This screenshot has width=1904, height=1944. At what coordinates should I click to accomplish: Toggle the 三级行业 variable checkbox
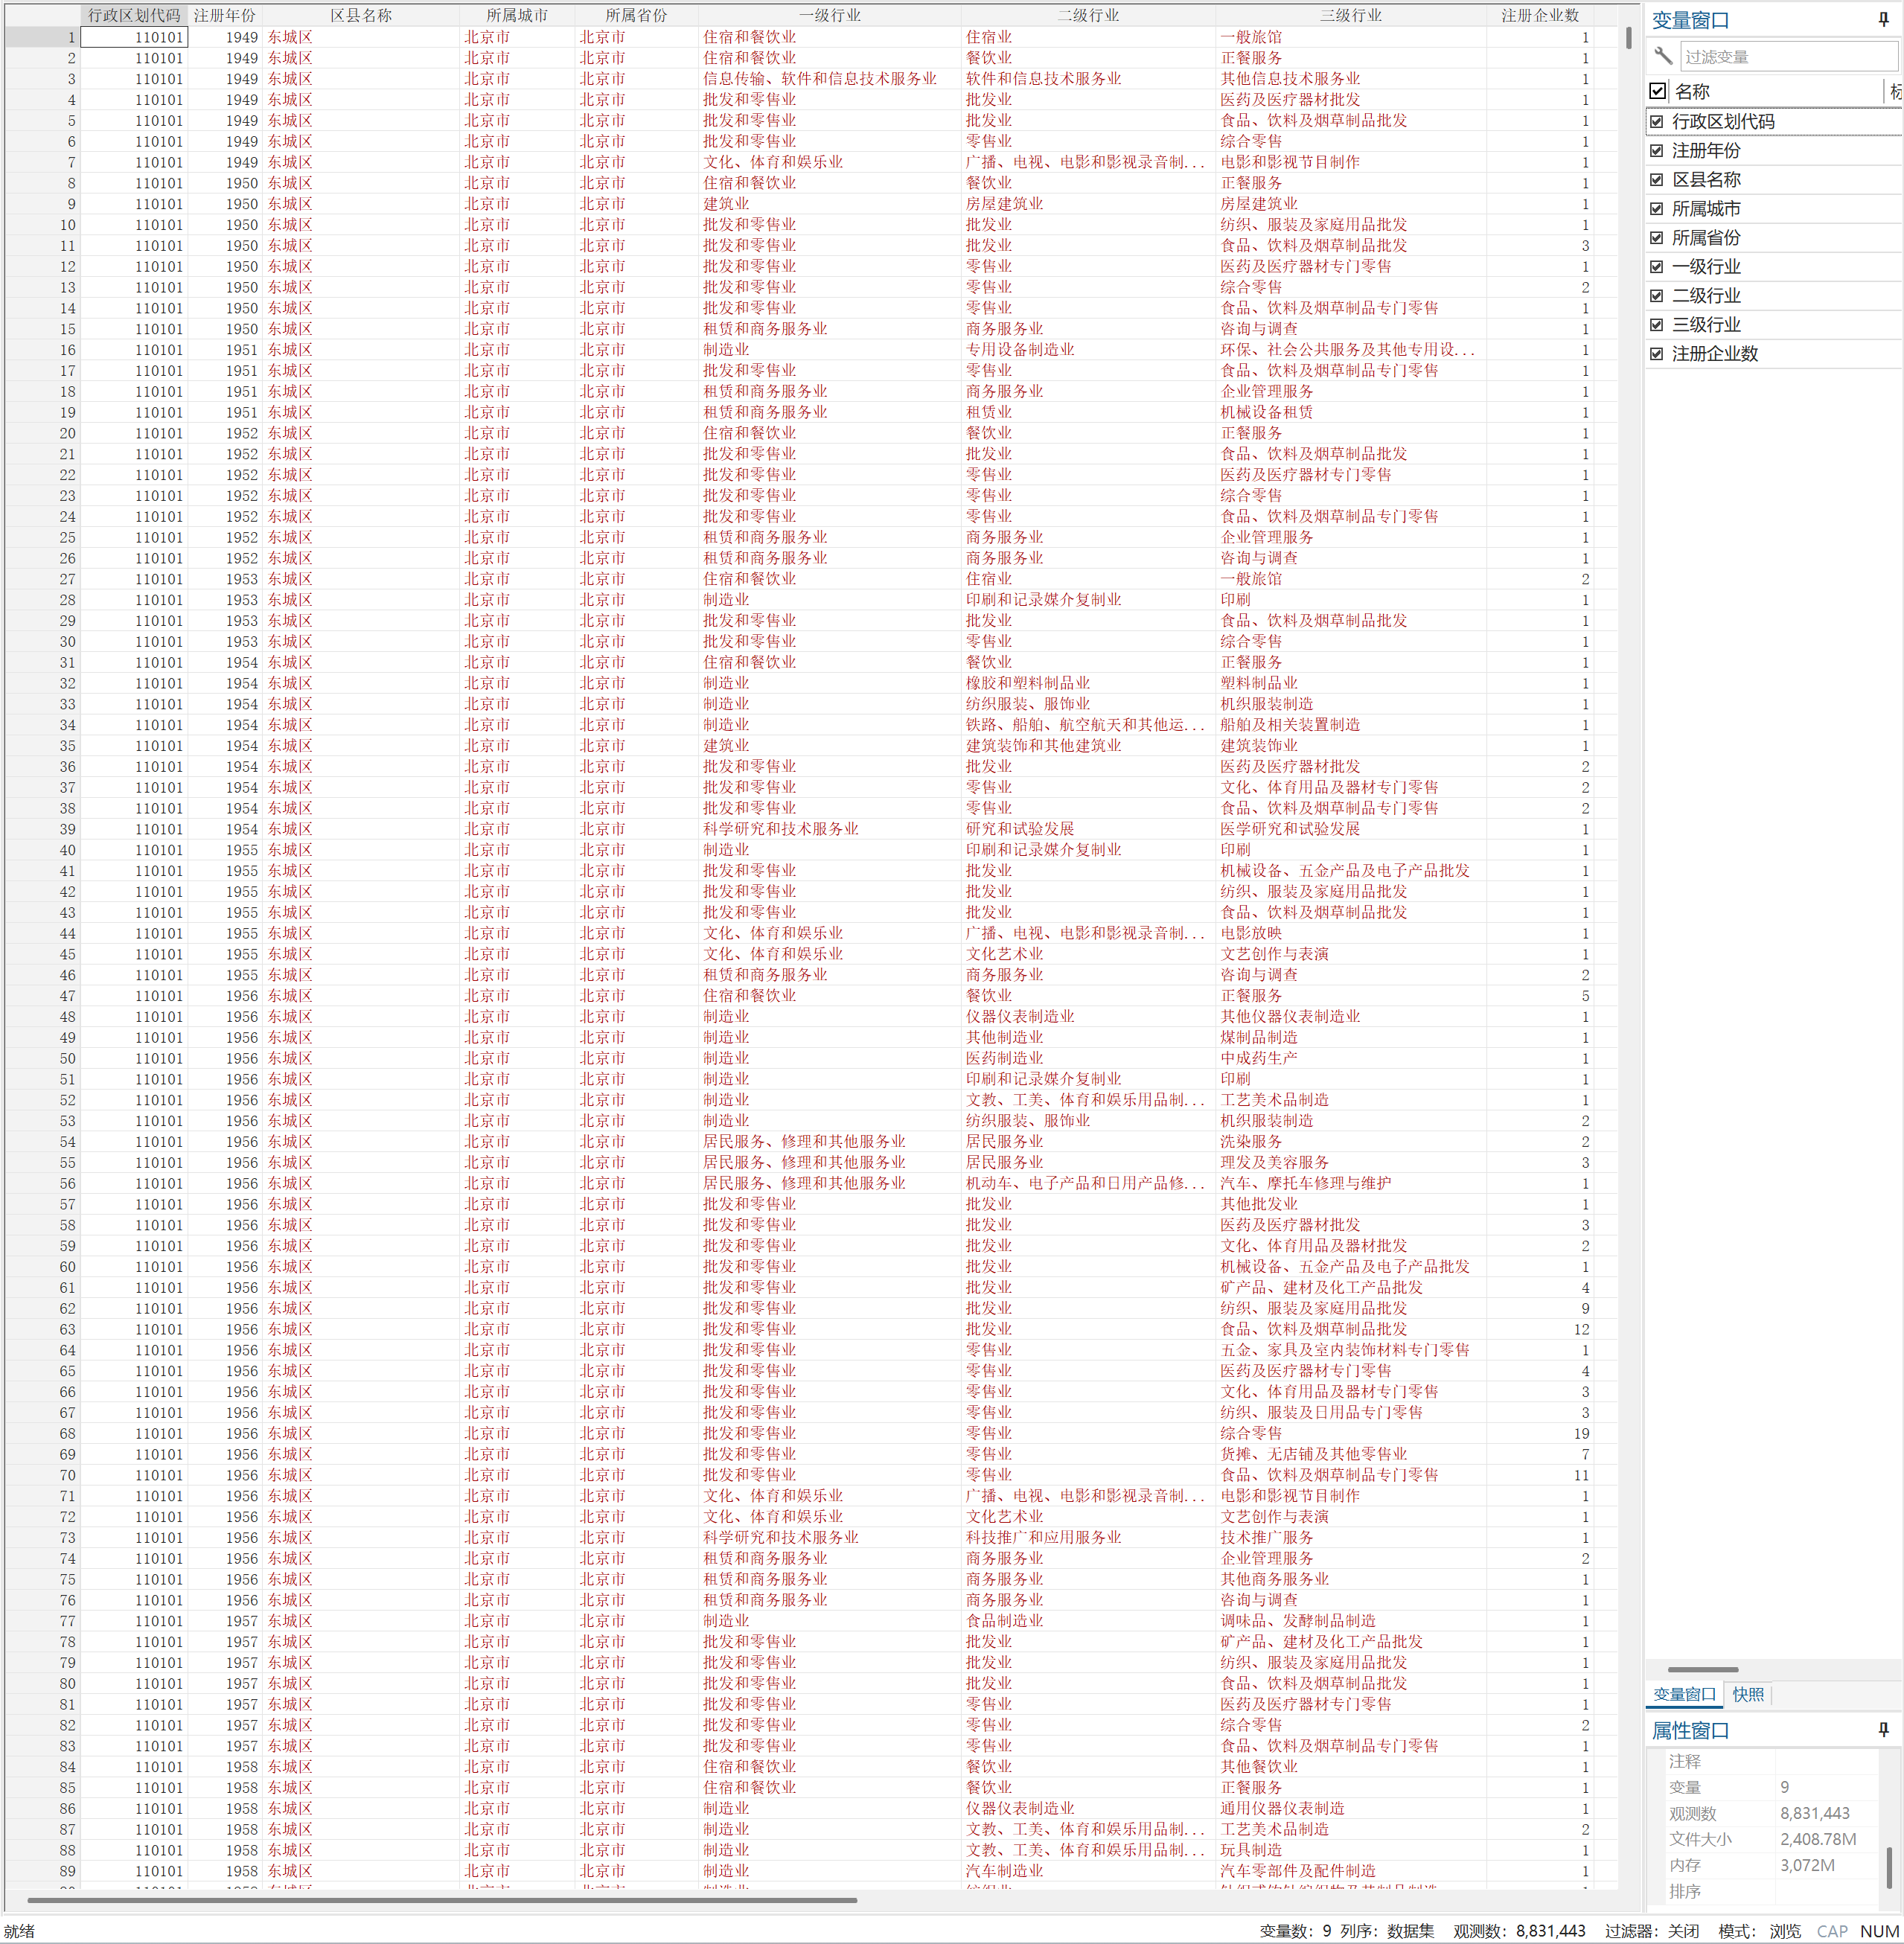(x=1657, y=325)
